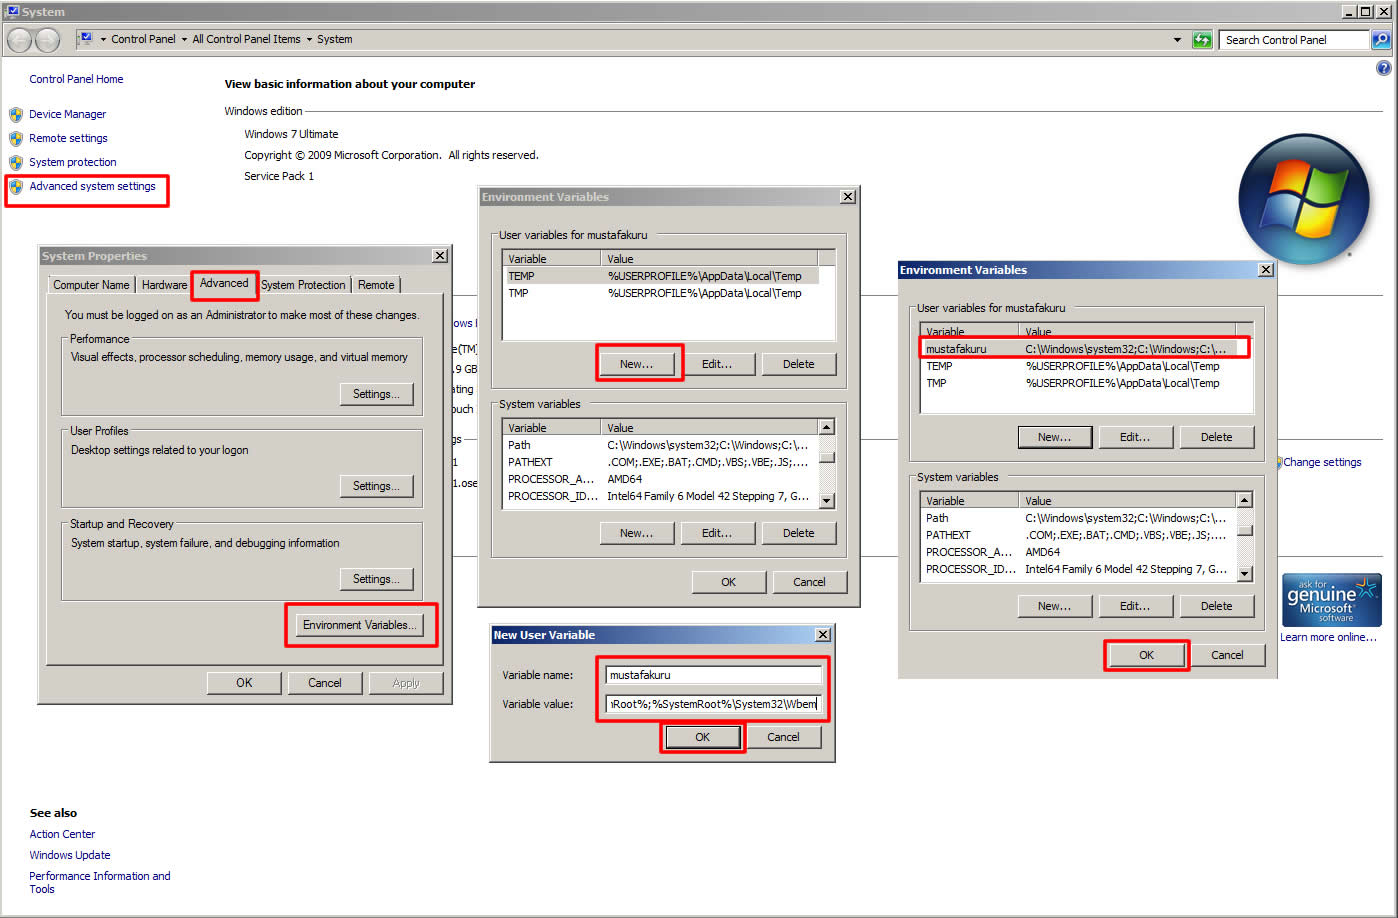The width and height of the screenshot is (1398, 918).
Task: Click in the Variable name field
Action: pos(713,675)
